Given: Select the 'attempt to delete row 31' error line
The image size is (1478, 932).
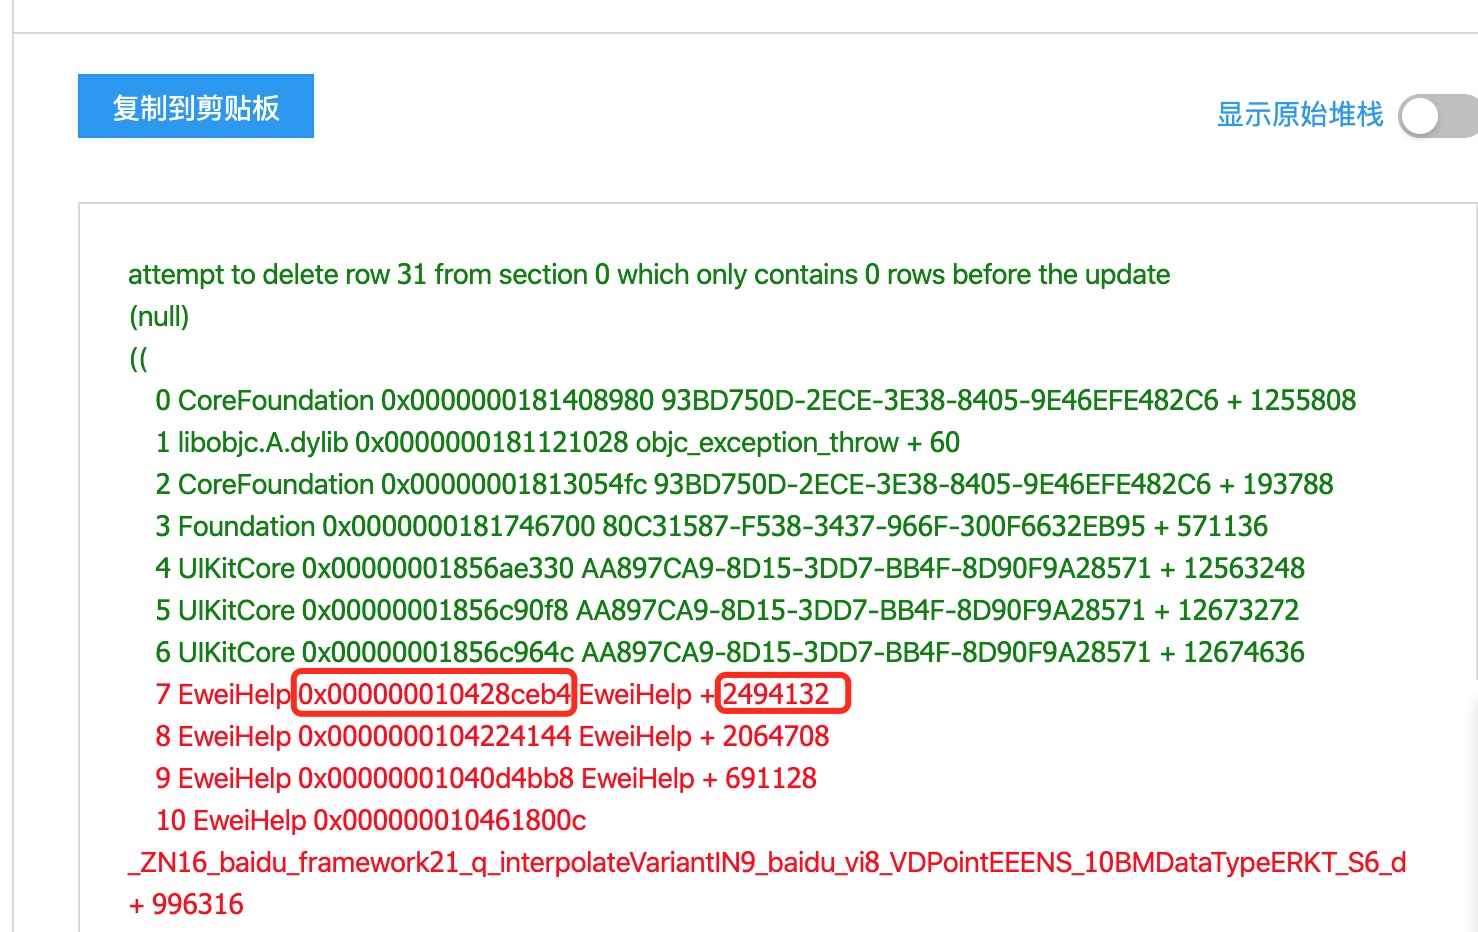Looking at the screenshot, I should click(649, 275).
